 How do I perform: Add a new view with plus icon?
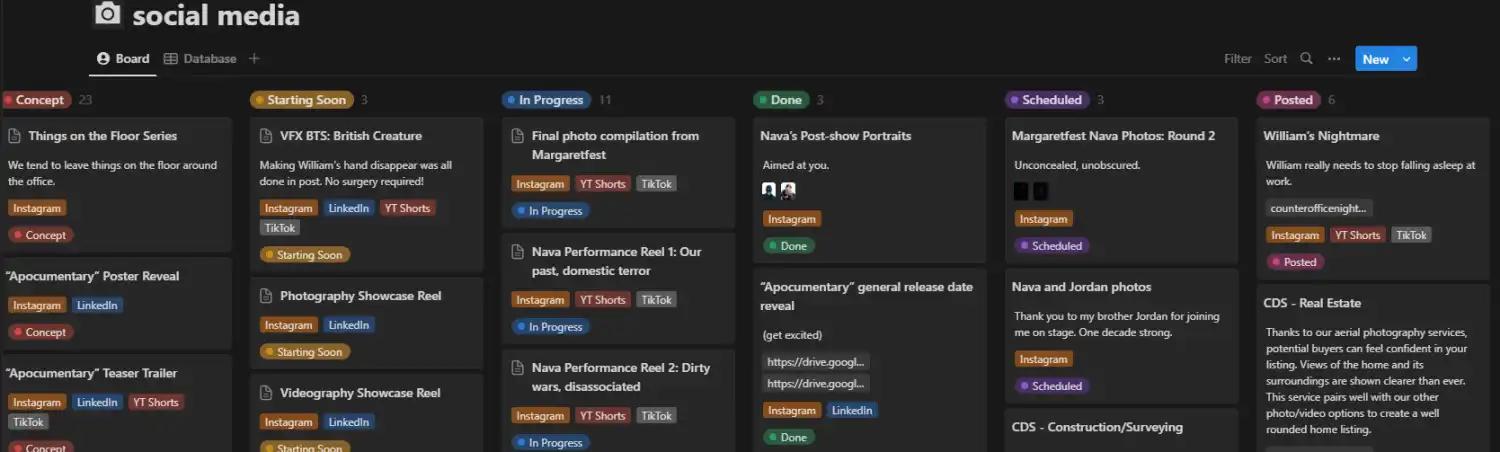(254, 59)
